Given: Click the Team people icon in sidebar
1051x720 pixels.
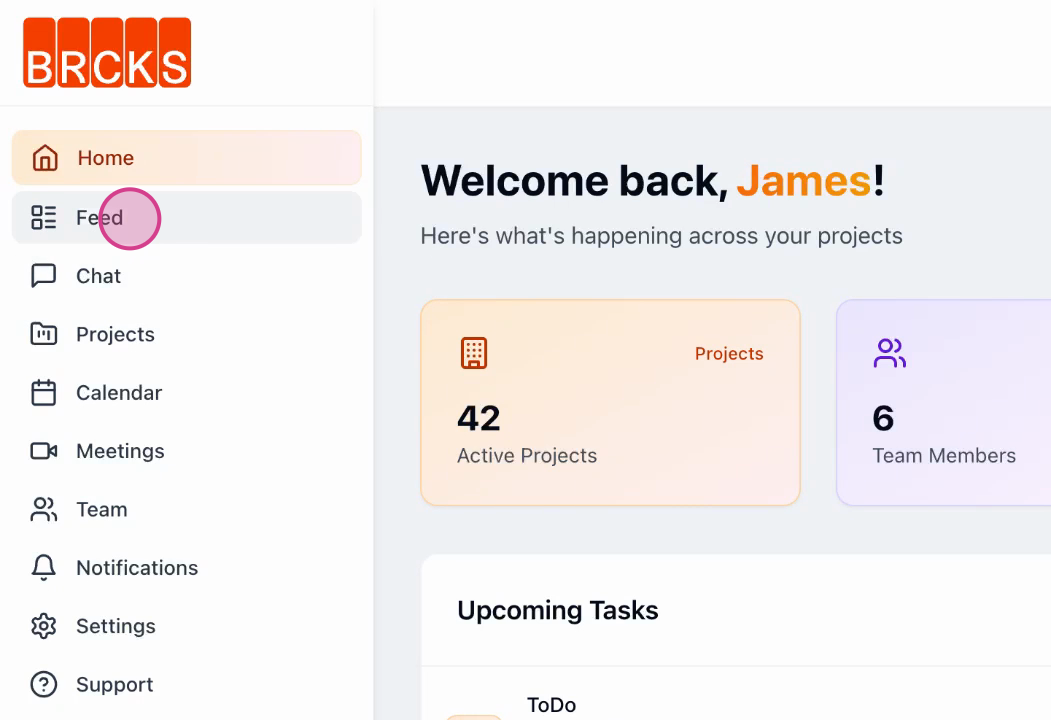Looking at the screenshot, I should click(44, 509).
